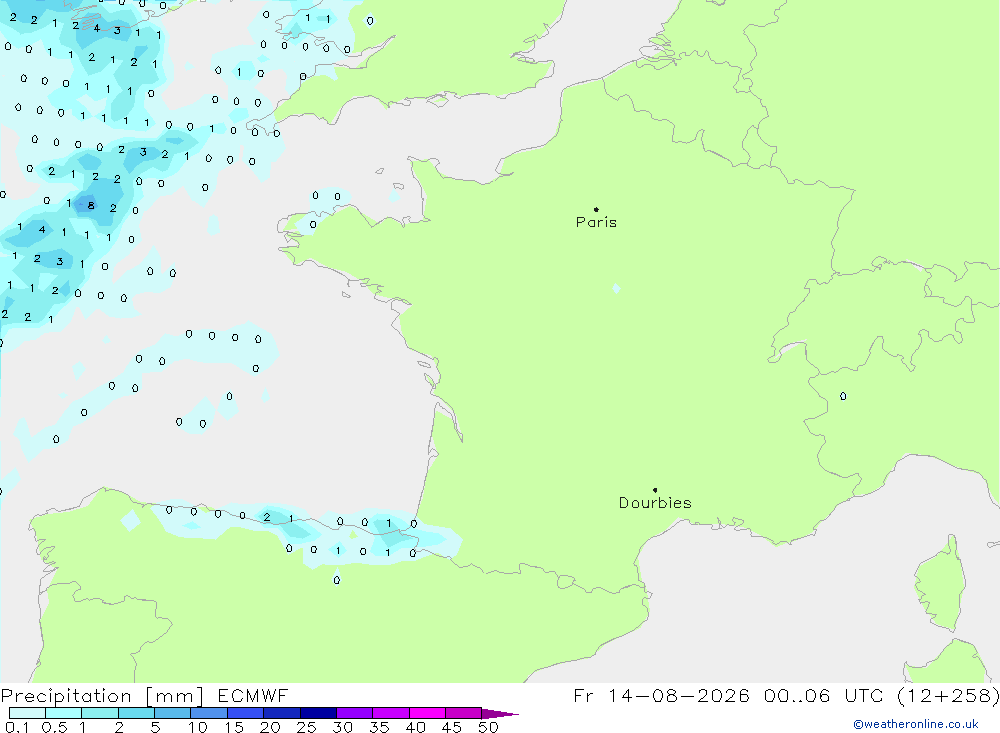Click the '0.5' legend scale label
This screenshot has height=733, width=1000.
(54, 727)
